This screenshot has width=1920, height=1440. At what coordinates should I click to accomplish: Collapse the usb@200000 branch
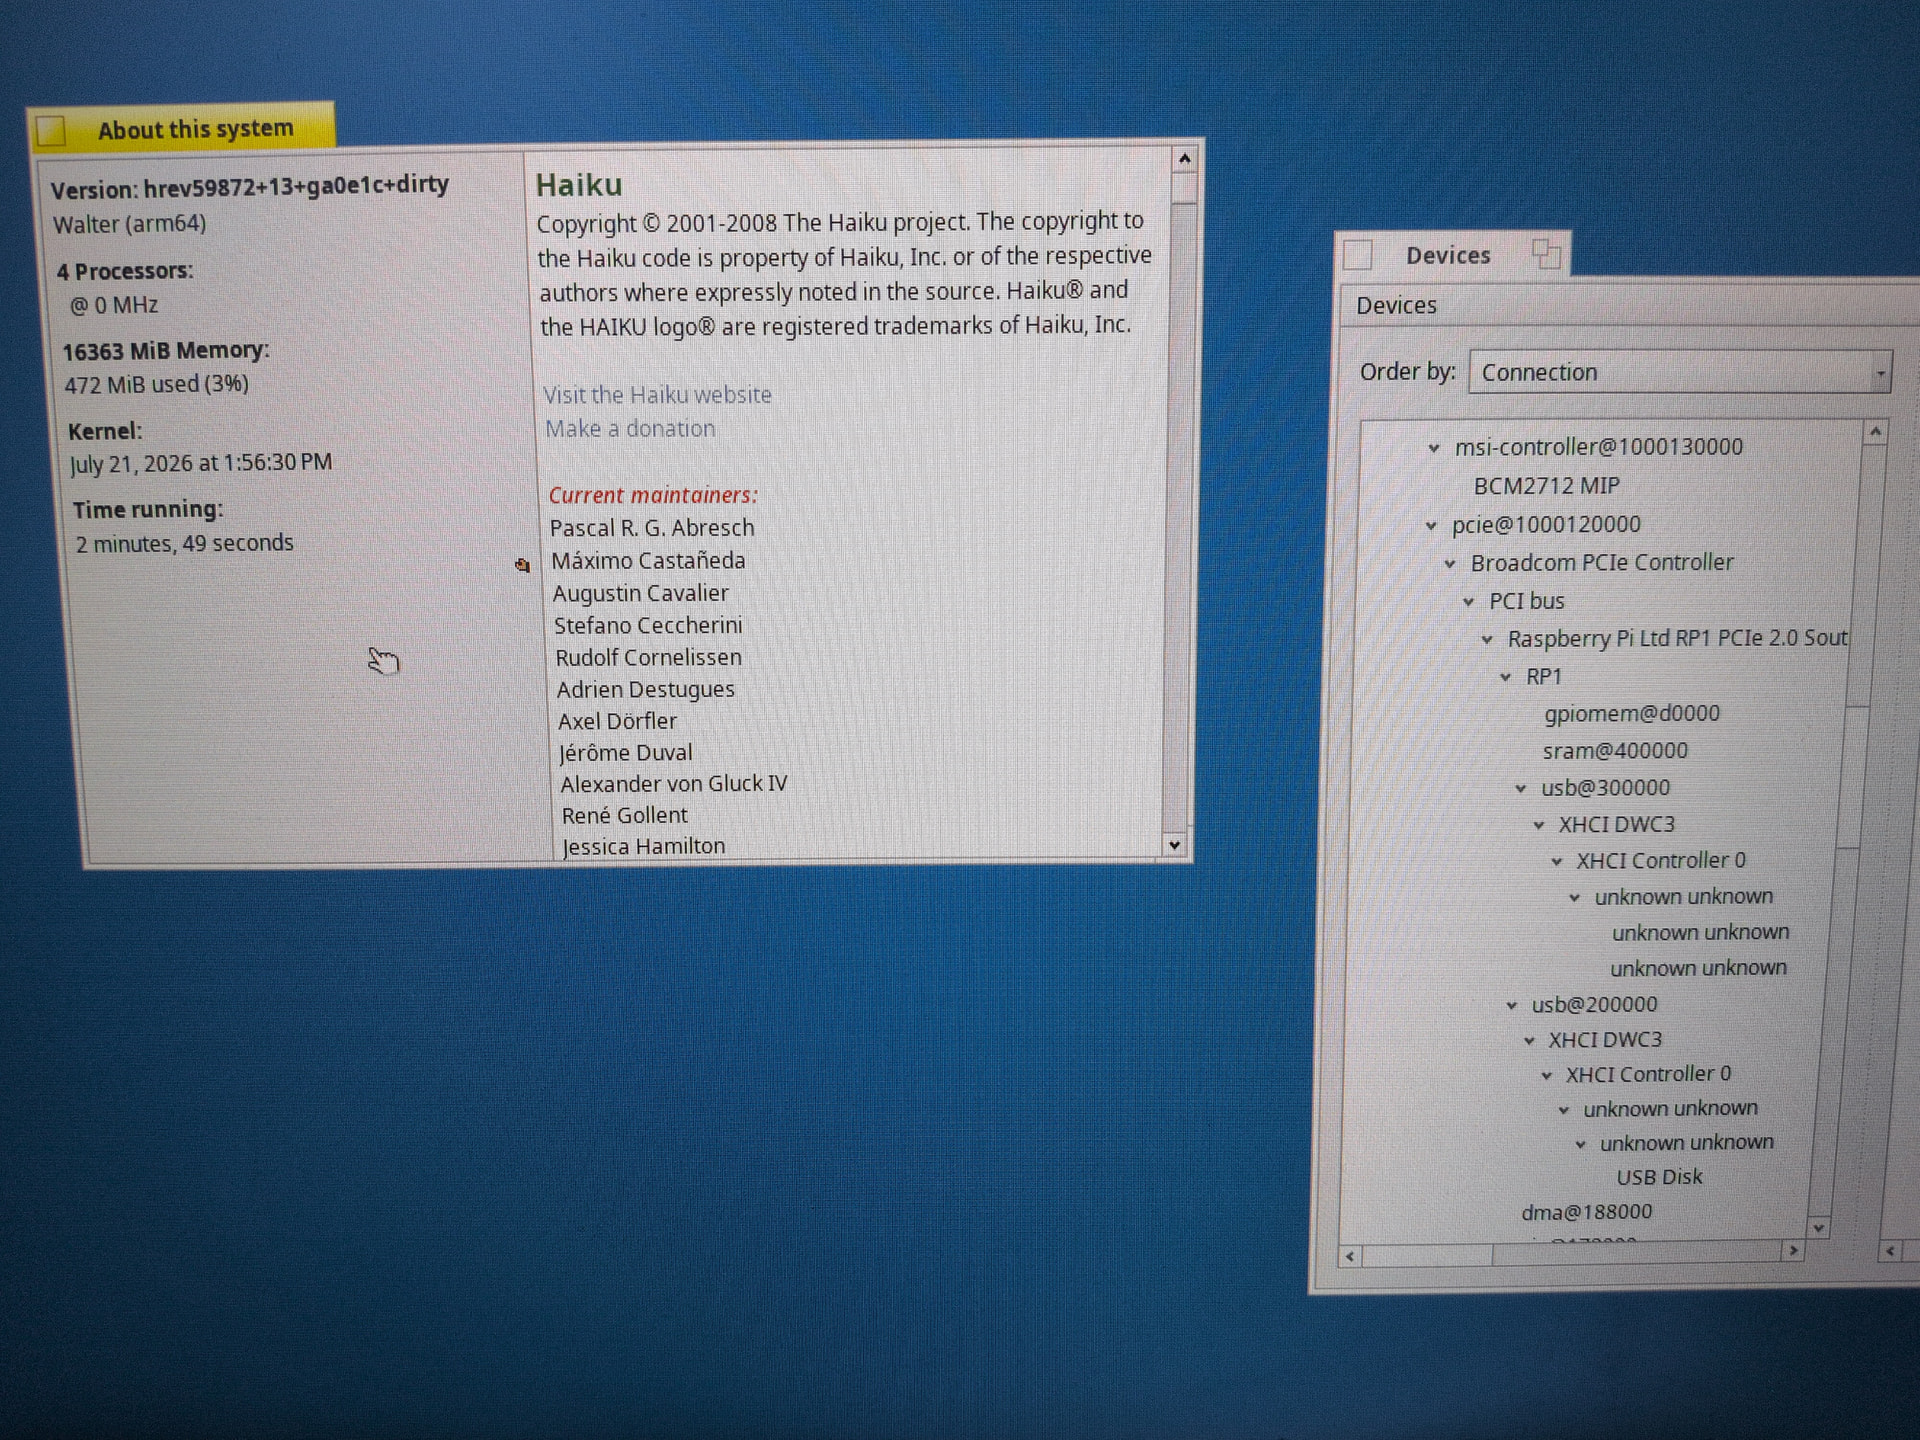point(1512,1005)
